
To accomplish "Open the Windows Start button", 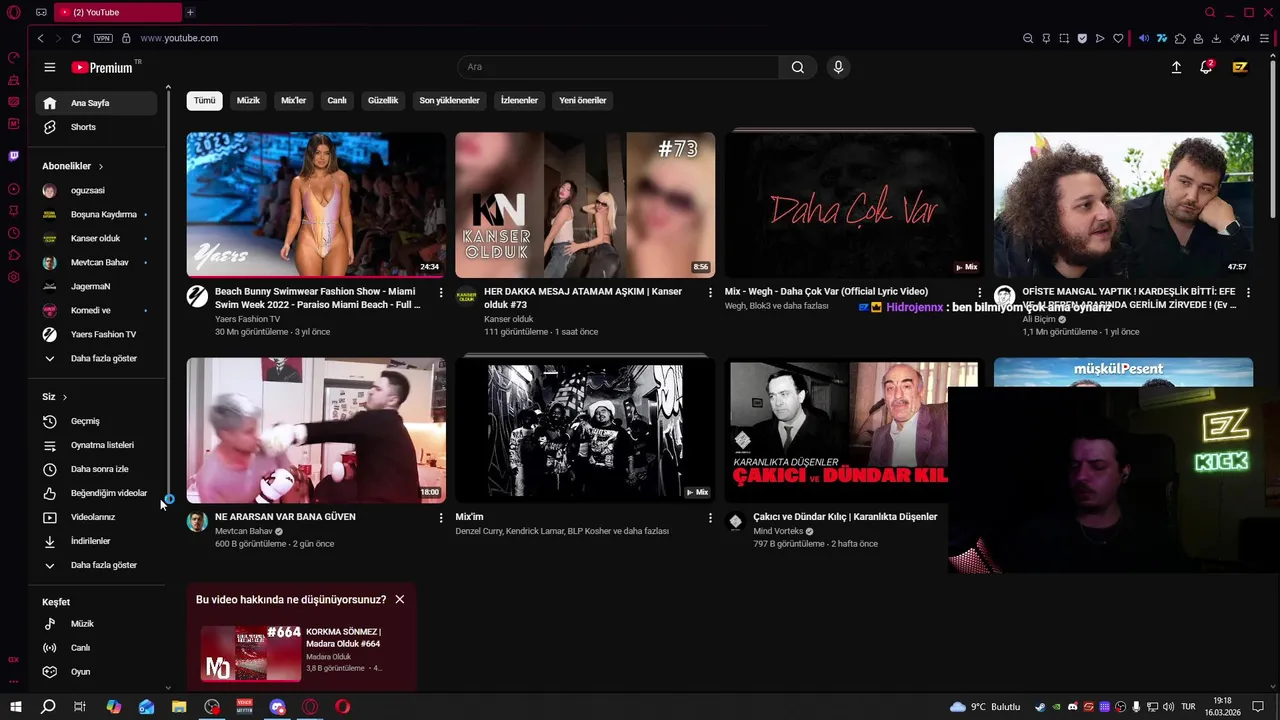I will (x=16, y=707).
